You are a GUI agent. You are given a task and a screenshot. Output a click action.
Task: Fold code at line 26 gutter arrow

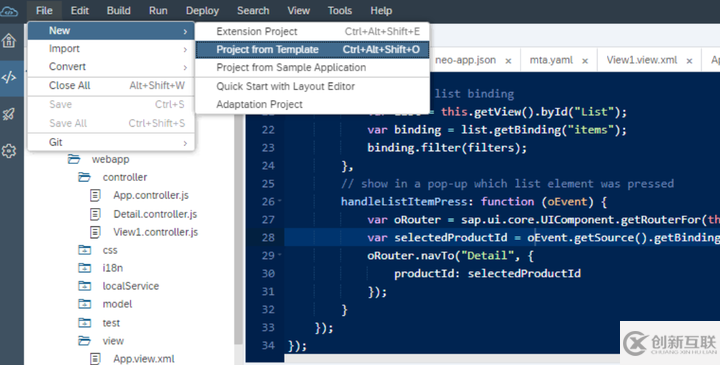[x=280, y=201]
